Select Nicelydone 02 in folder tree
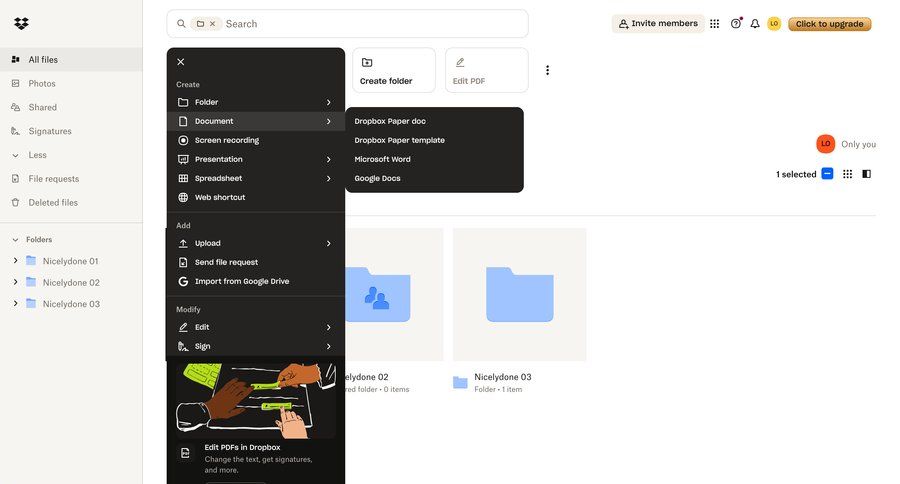Image resolution: width=900 pixels, height=484 pixels. (71, 282)
